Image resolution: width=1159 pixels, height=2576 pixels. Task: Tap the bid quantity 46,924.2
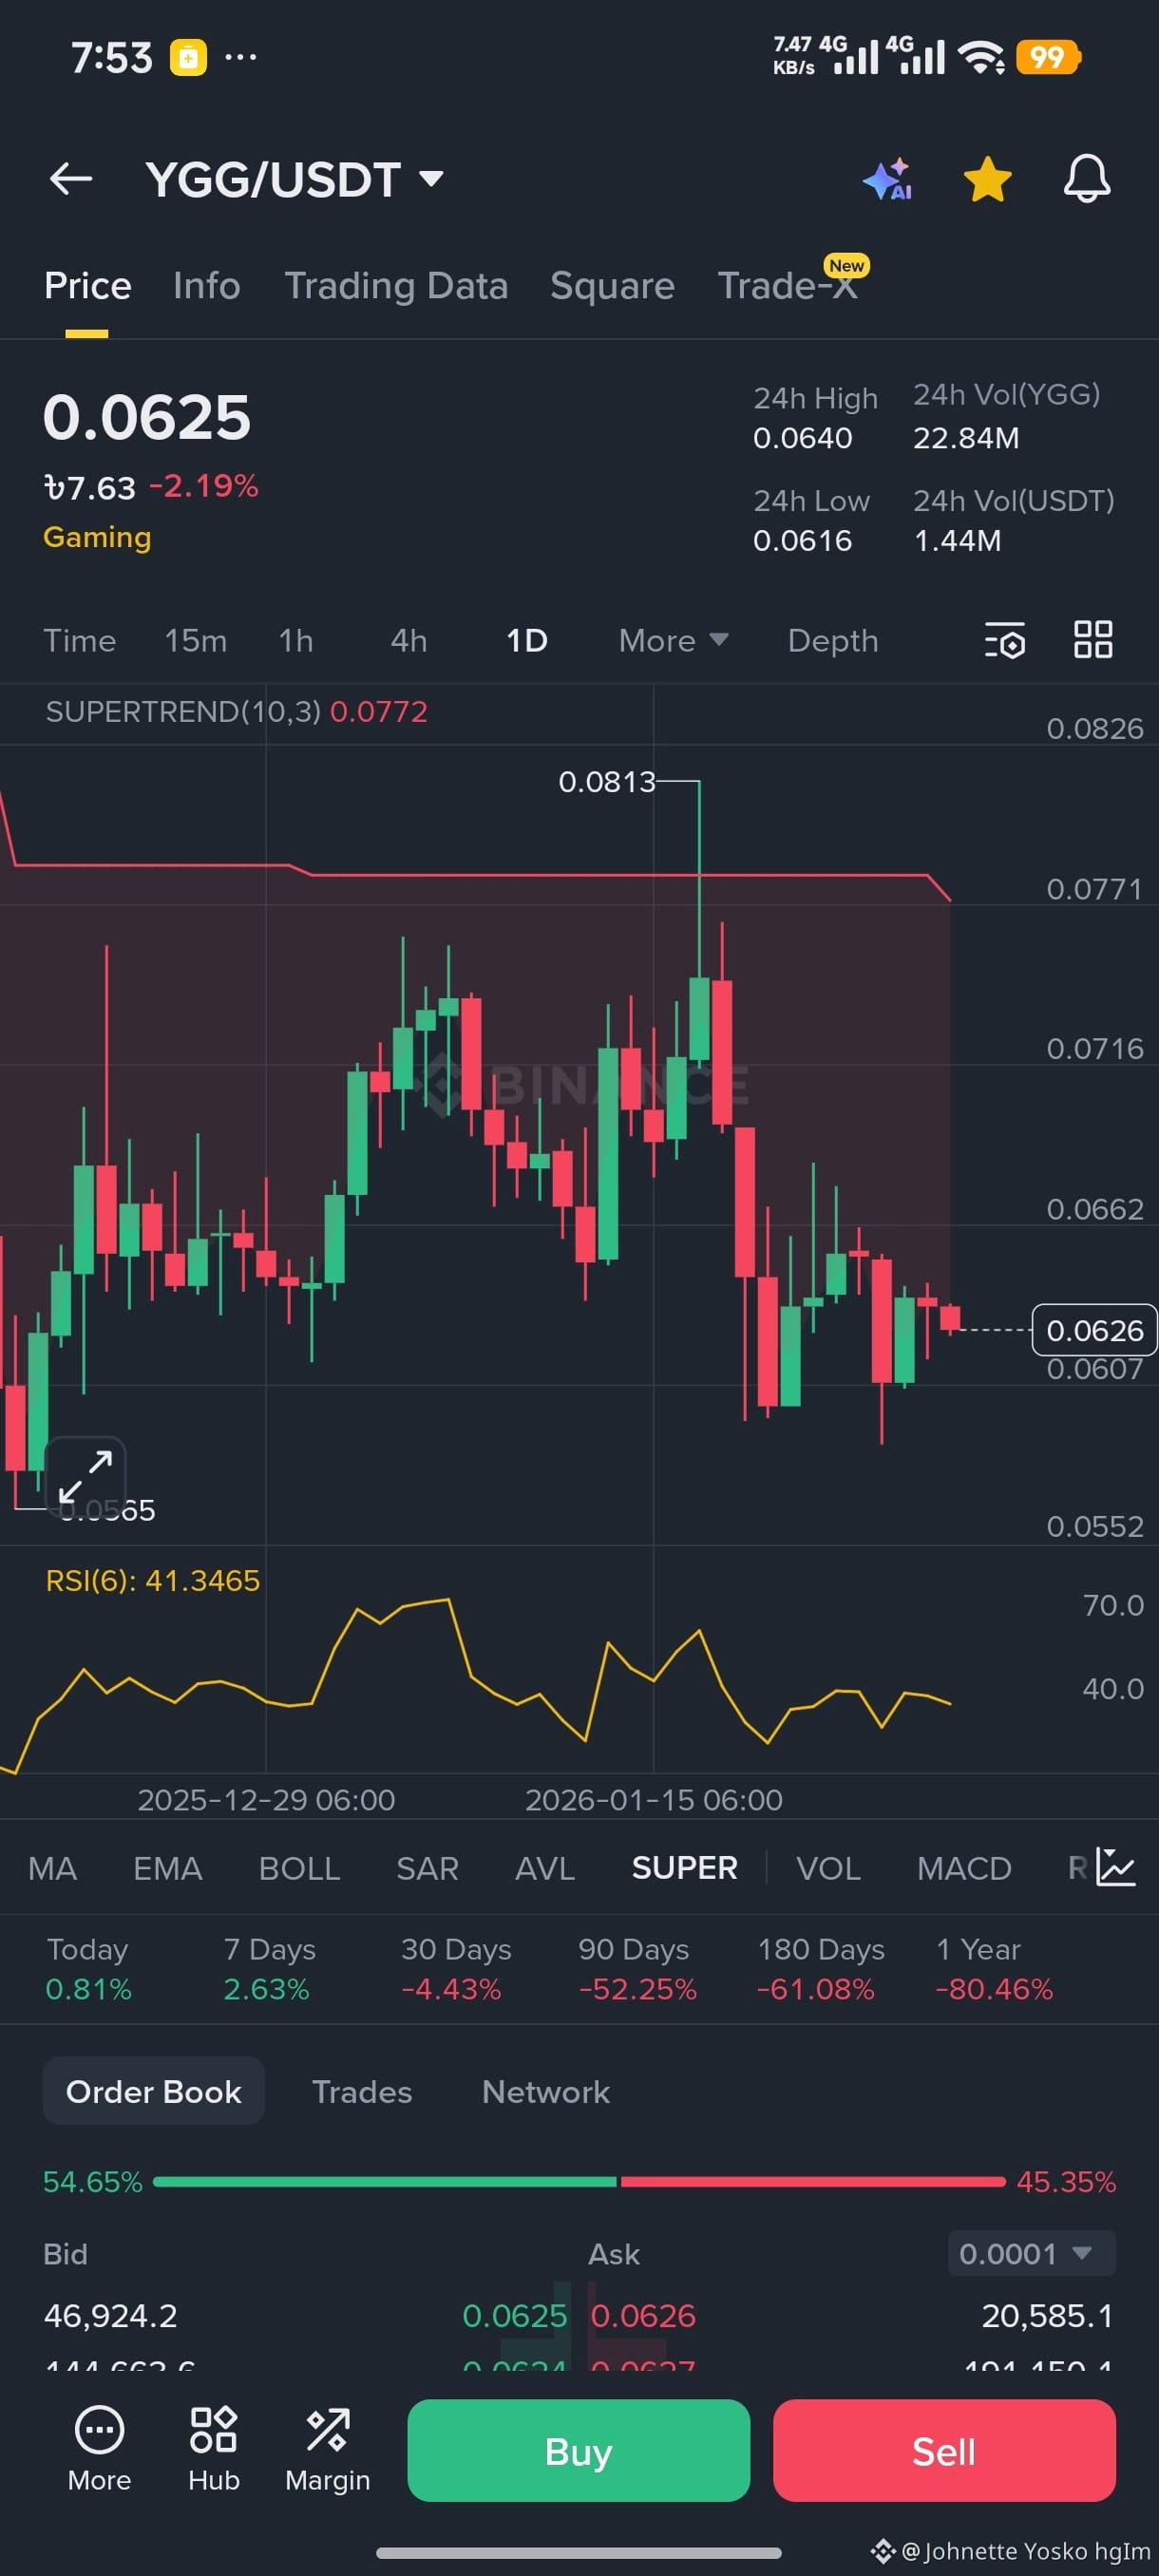tap(110, 2315)
